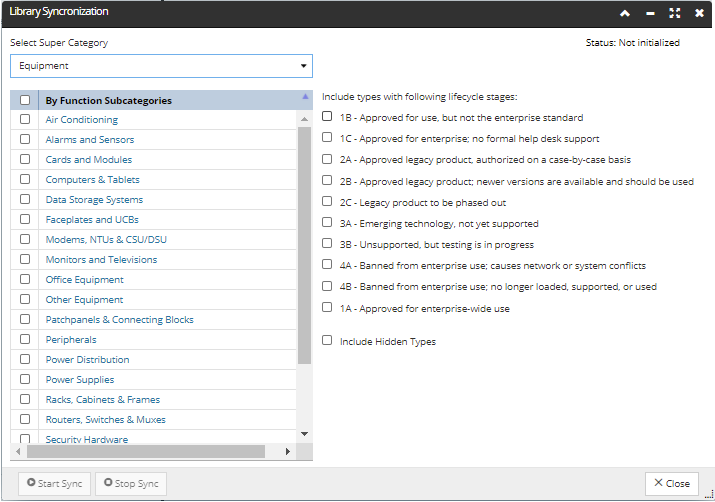This screenshot has width=715, height=502.
Task: Click list scrollbar up arrow
Action: click(x=305, y=119)
